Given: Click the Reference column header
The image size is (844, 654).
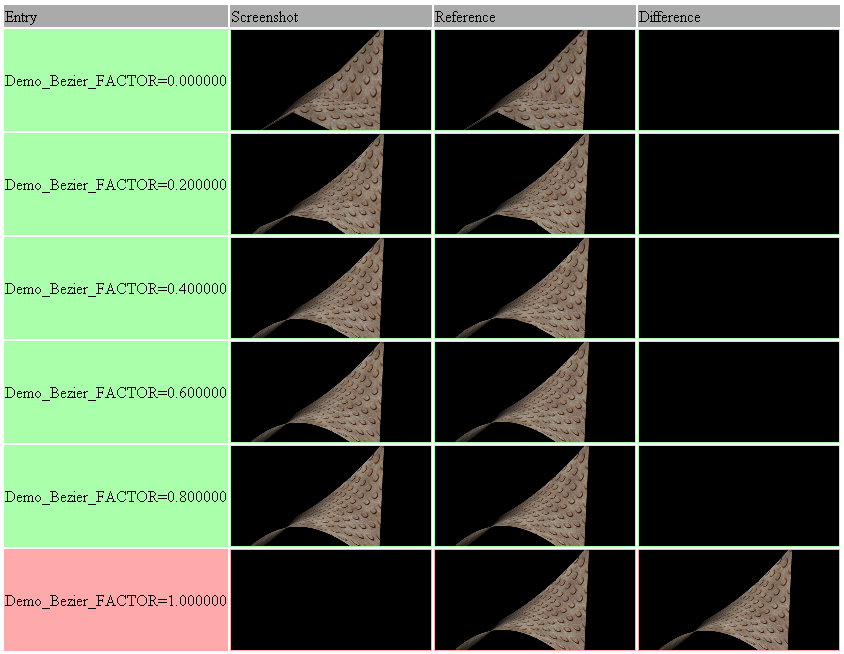Looking at the screenshot, I should 534,17.
